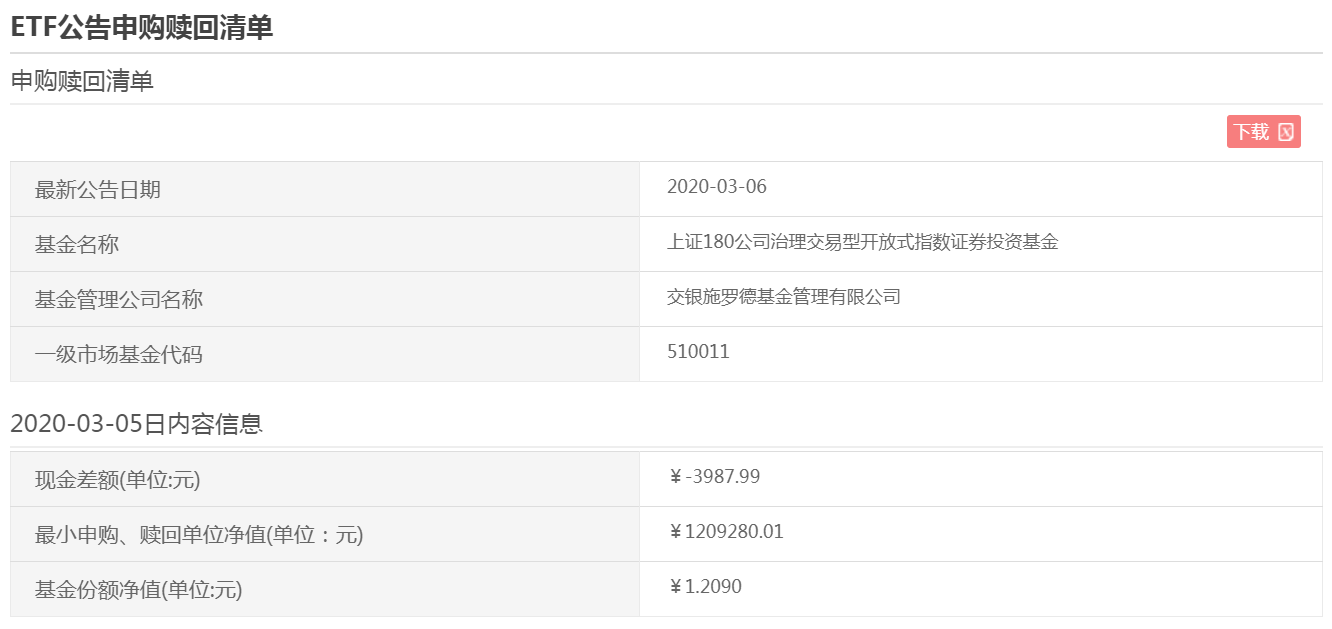Click the fund name 上证180公司治理交易型开放式指数证券投资基金
This screenshot has height=629, width=1332.
point(862,242)
